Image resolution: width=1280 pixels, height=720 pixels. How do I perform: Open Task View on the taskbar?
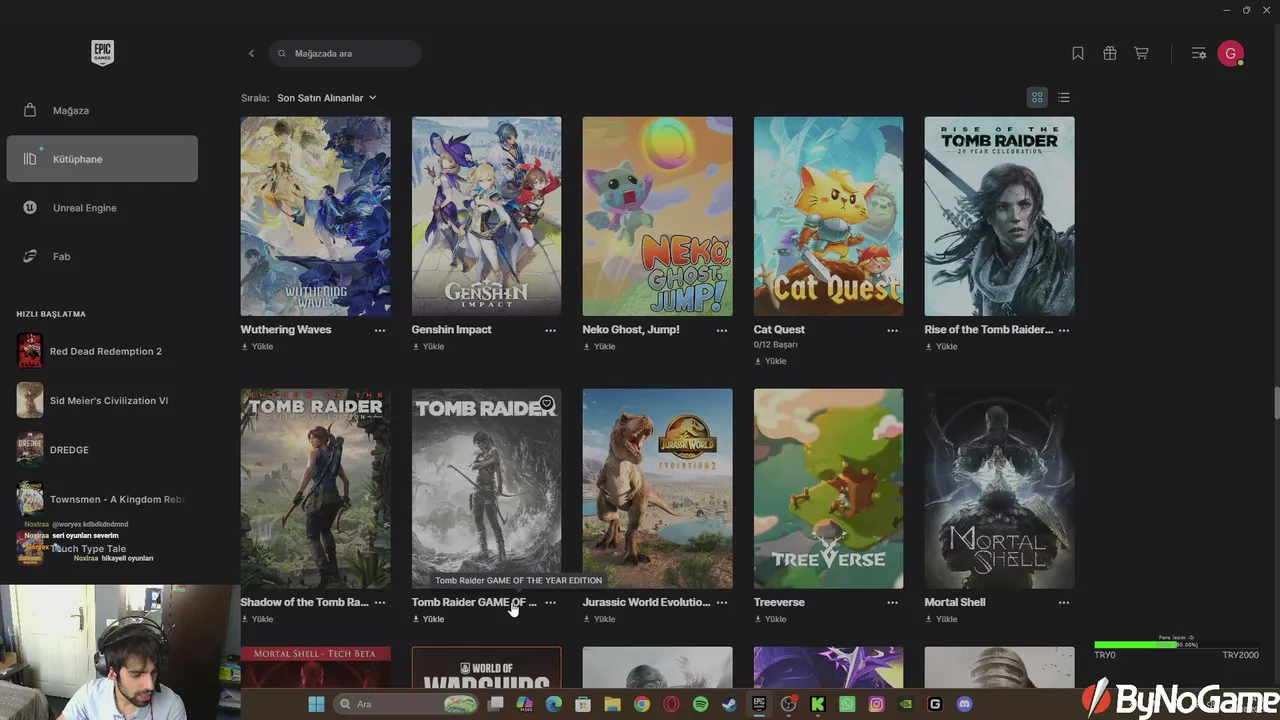point(495,704)
